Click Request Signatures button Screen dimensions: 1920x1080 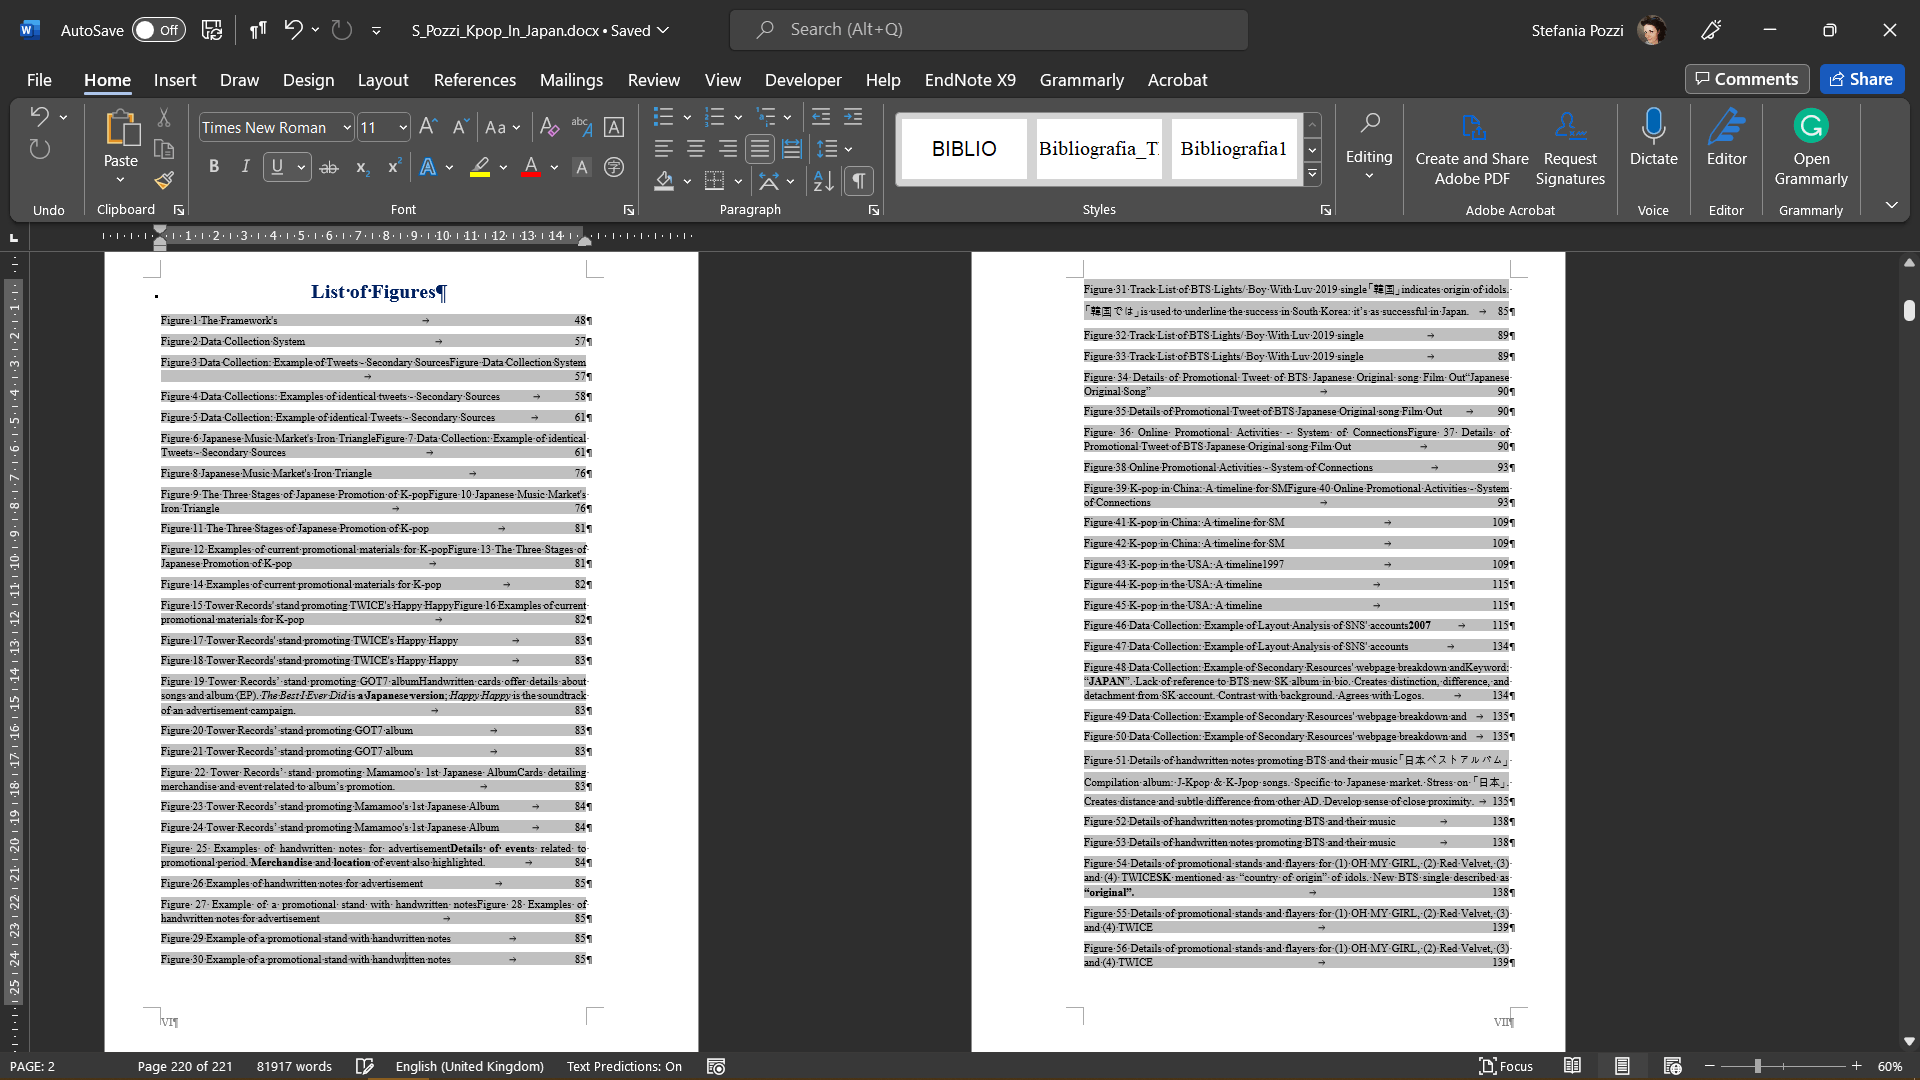(1571, 149)
